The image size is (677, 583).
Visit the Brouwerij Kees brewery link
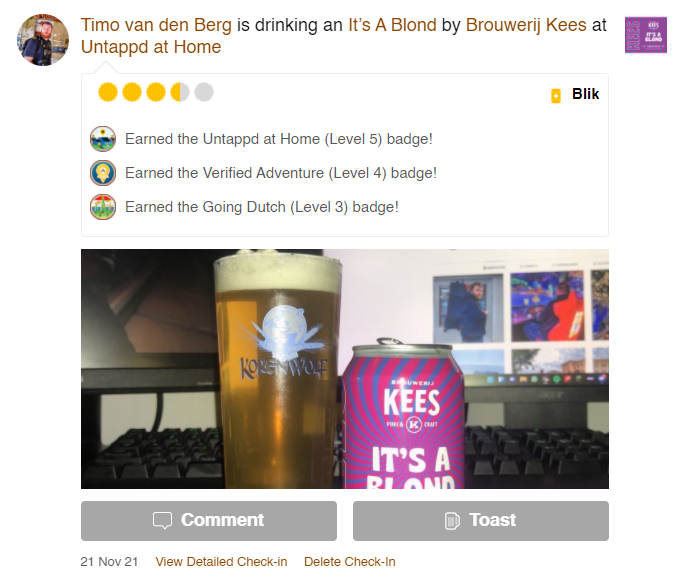point(526,25)
